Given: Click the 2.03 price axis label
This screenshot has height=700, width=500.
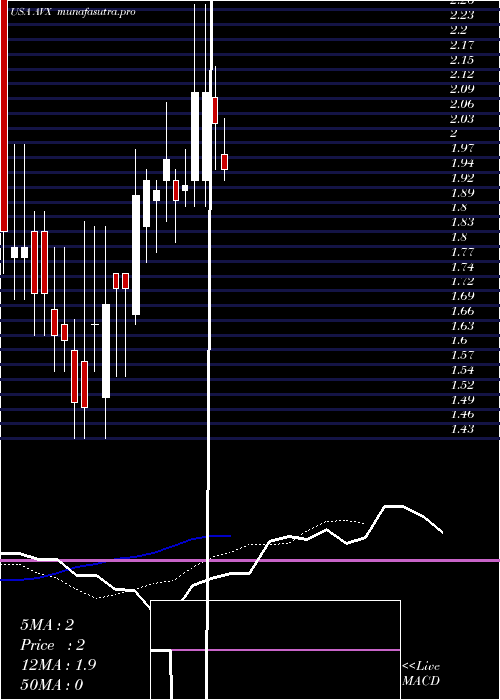Looking at the screenshot, I should point(462,119).
